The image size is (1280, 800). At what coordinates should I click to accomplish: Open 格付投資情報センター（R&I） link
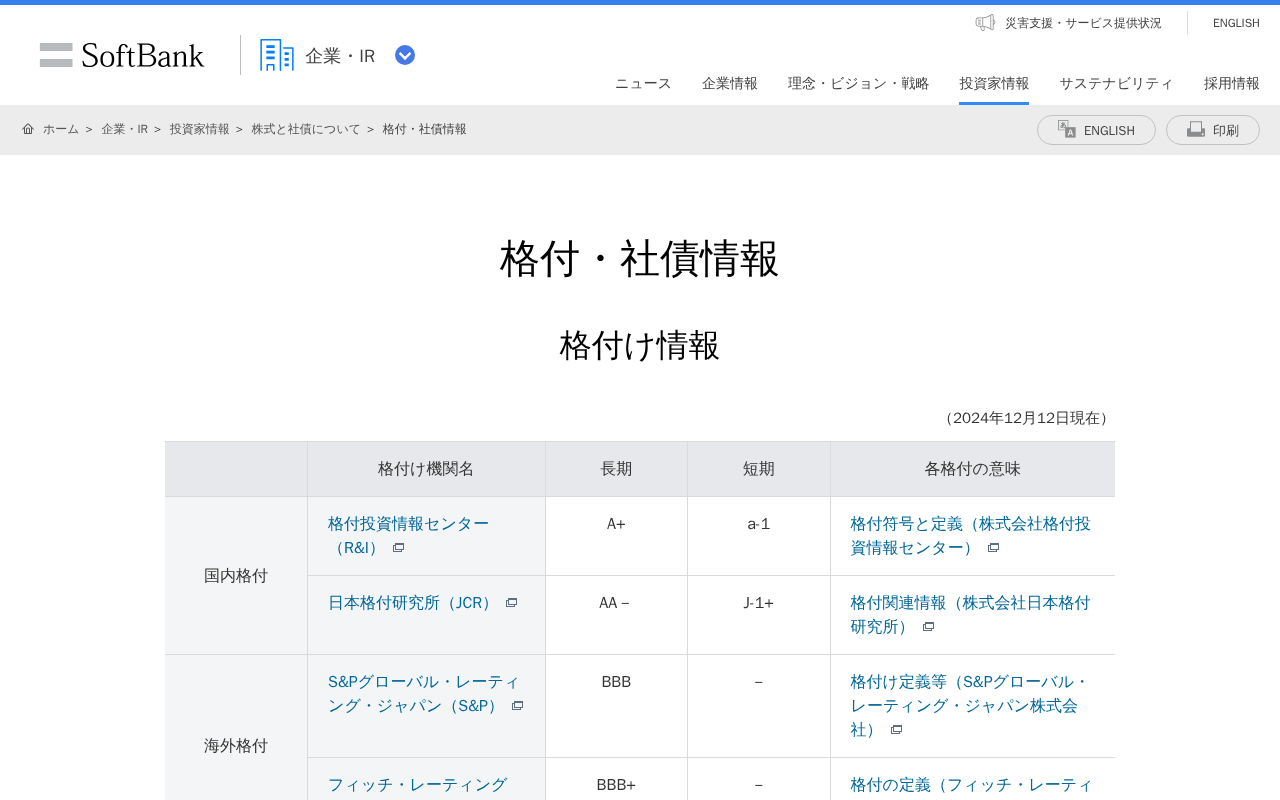pyautogui.click(x=408, y=535)
